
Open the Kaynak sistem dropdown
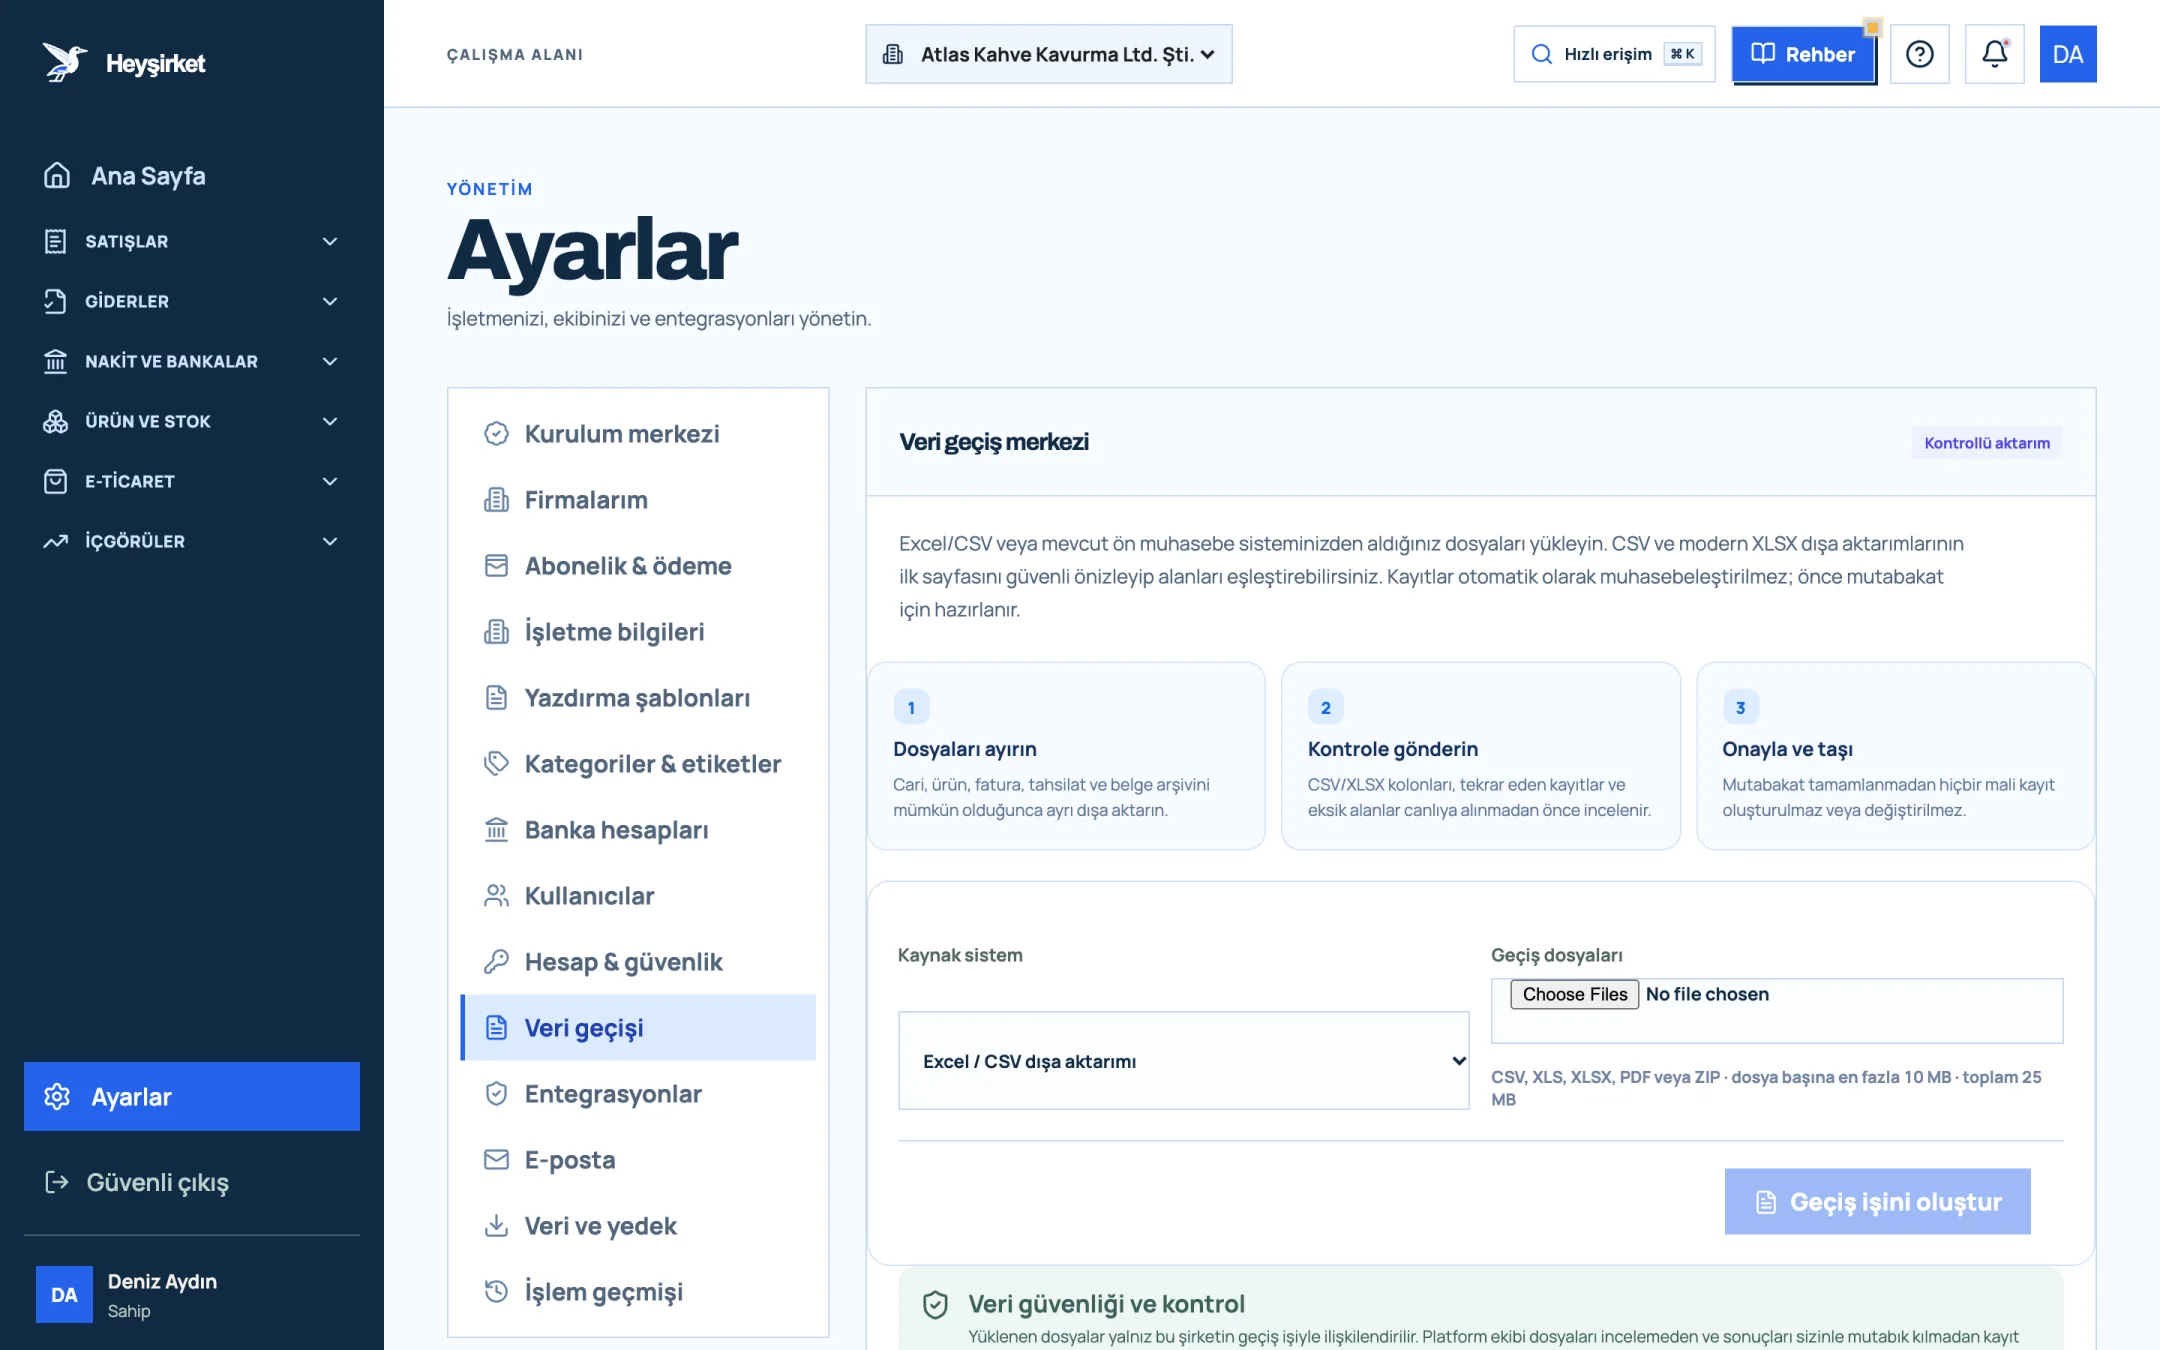click(1183, 1061)
